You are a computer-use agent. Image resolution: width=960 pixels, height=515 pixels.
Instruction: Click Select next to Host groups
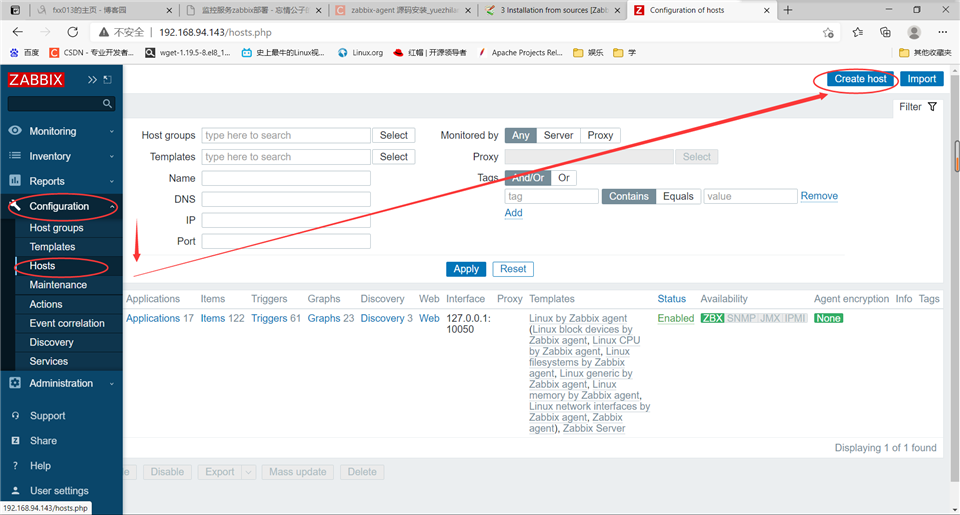coord(394,135)
